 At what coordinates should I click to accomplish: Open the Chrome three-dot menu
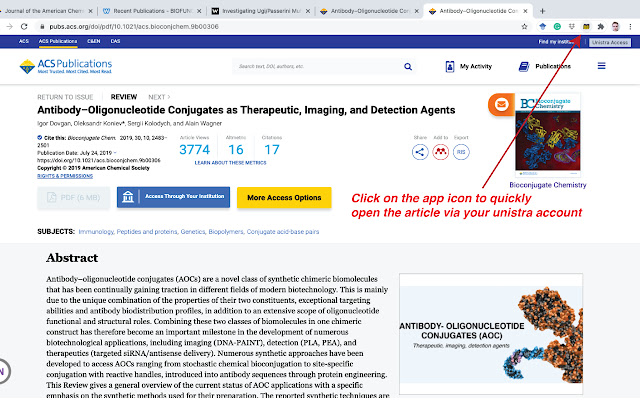click(x=631, y=27)
